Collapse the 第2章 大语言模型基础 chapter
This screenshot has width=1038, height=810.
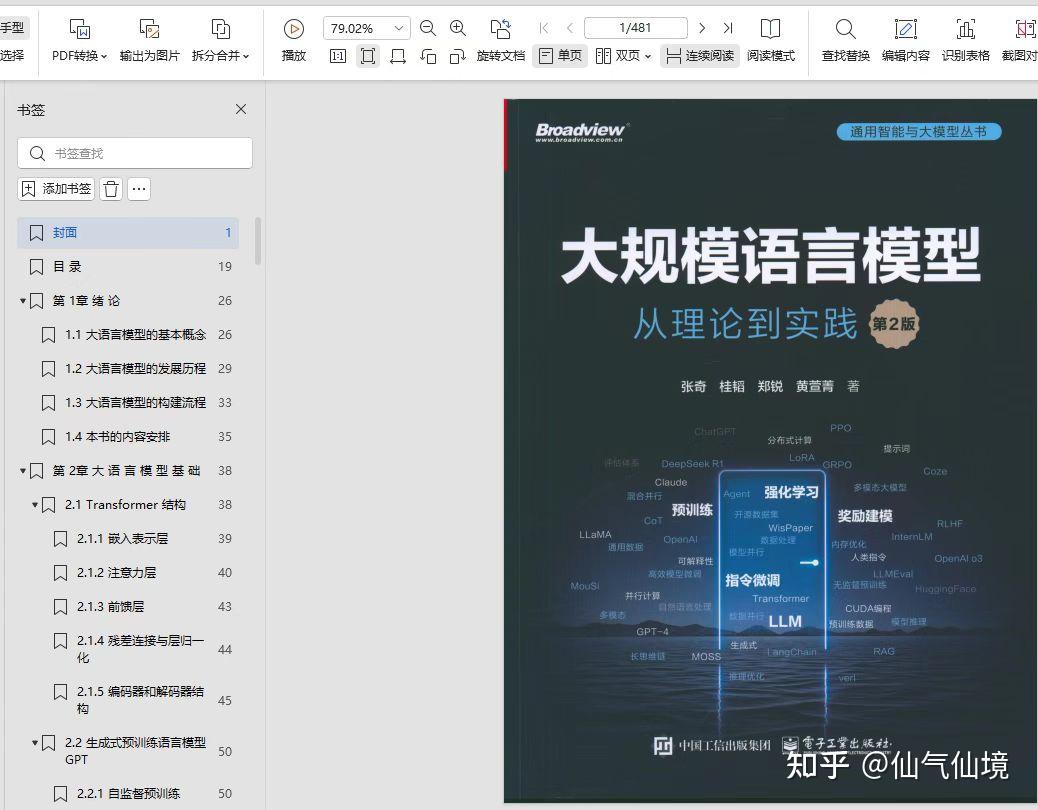(23, 471)
